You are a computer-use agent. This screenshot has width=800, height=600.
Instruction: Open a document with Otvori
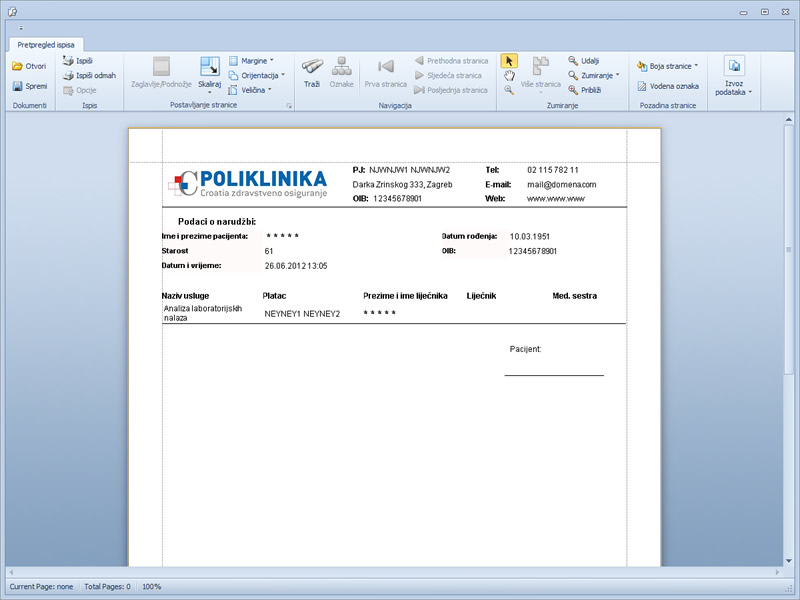tap(29, 66)
